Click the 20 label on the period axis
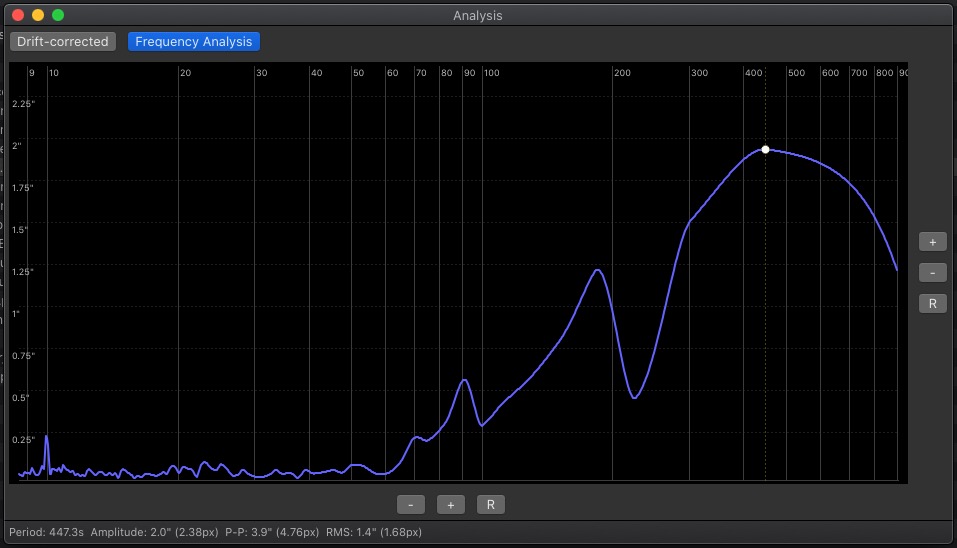This screenshot has height=548, width=957. [x=186, y=73]
